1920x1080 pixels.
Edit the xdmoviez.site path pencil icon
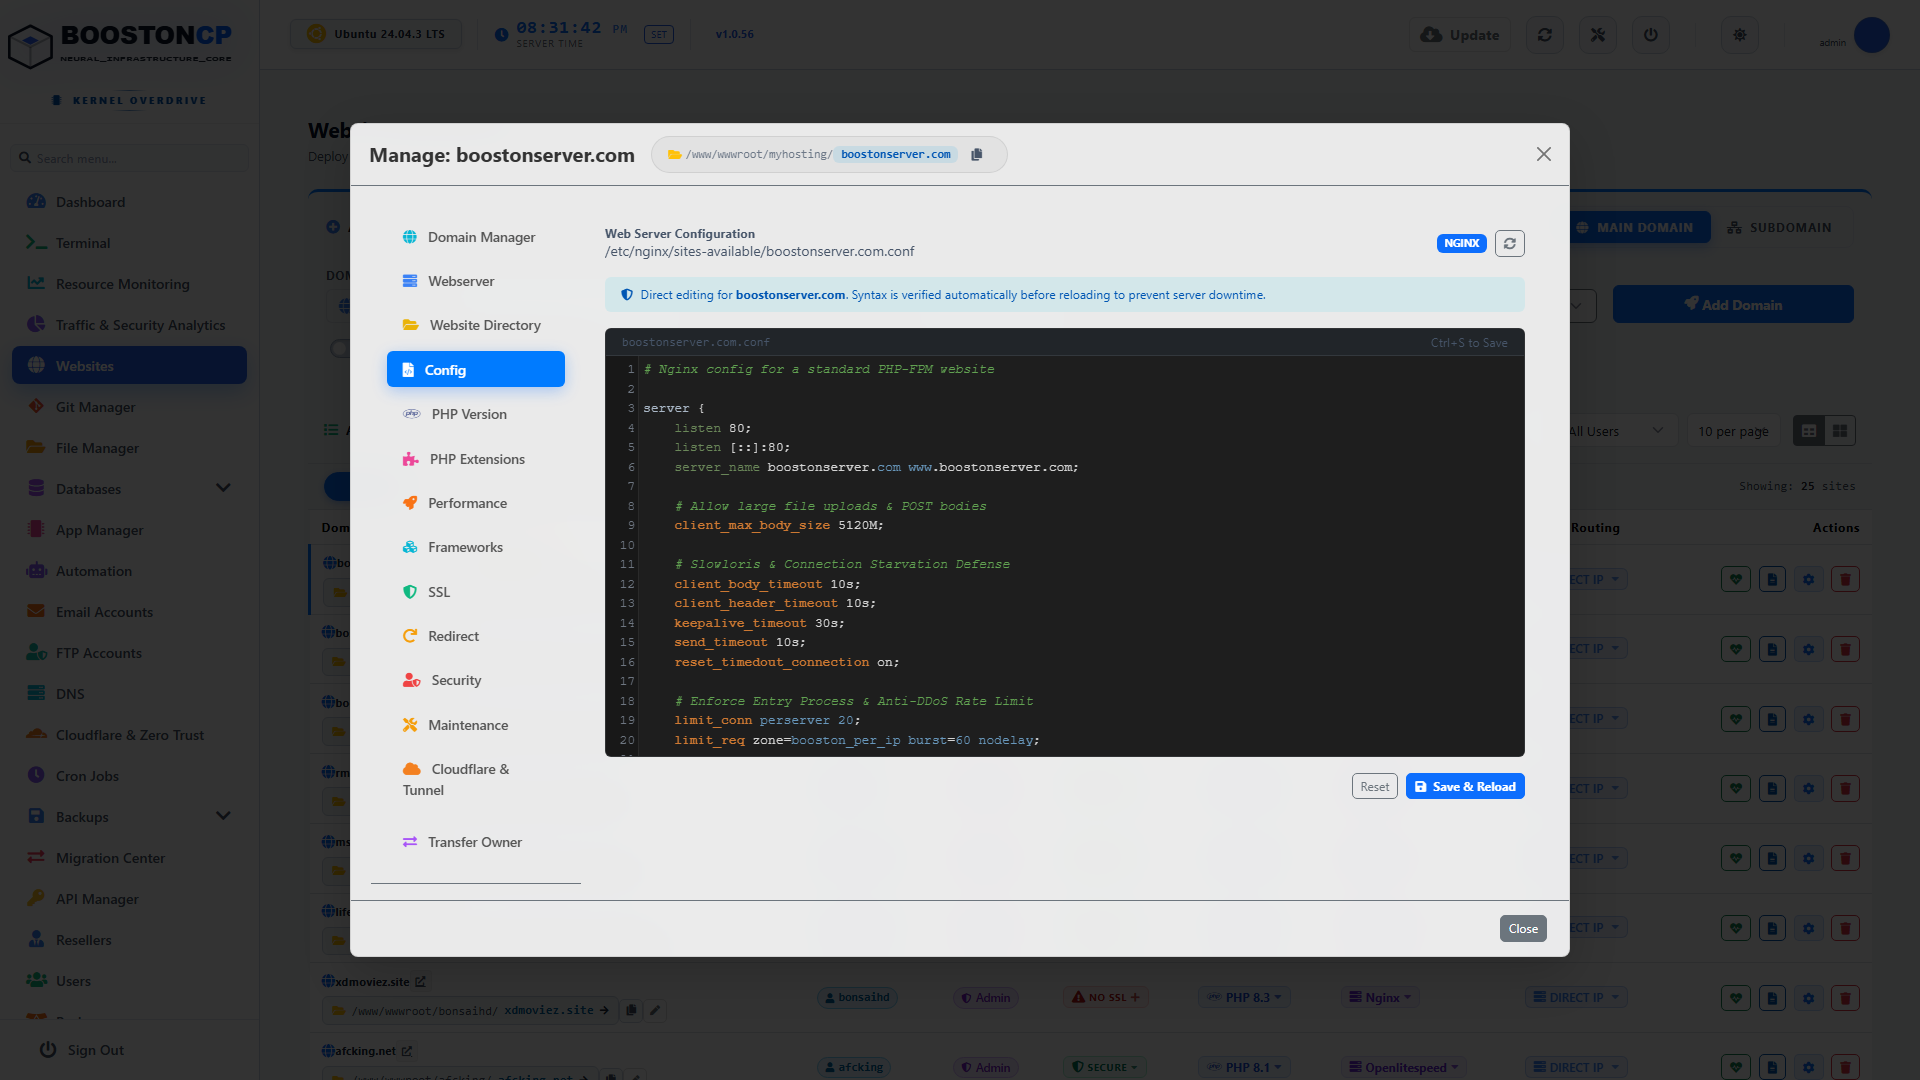point(655,1010)
